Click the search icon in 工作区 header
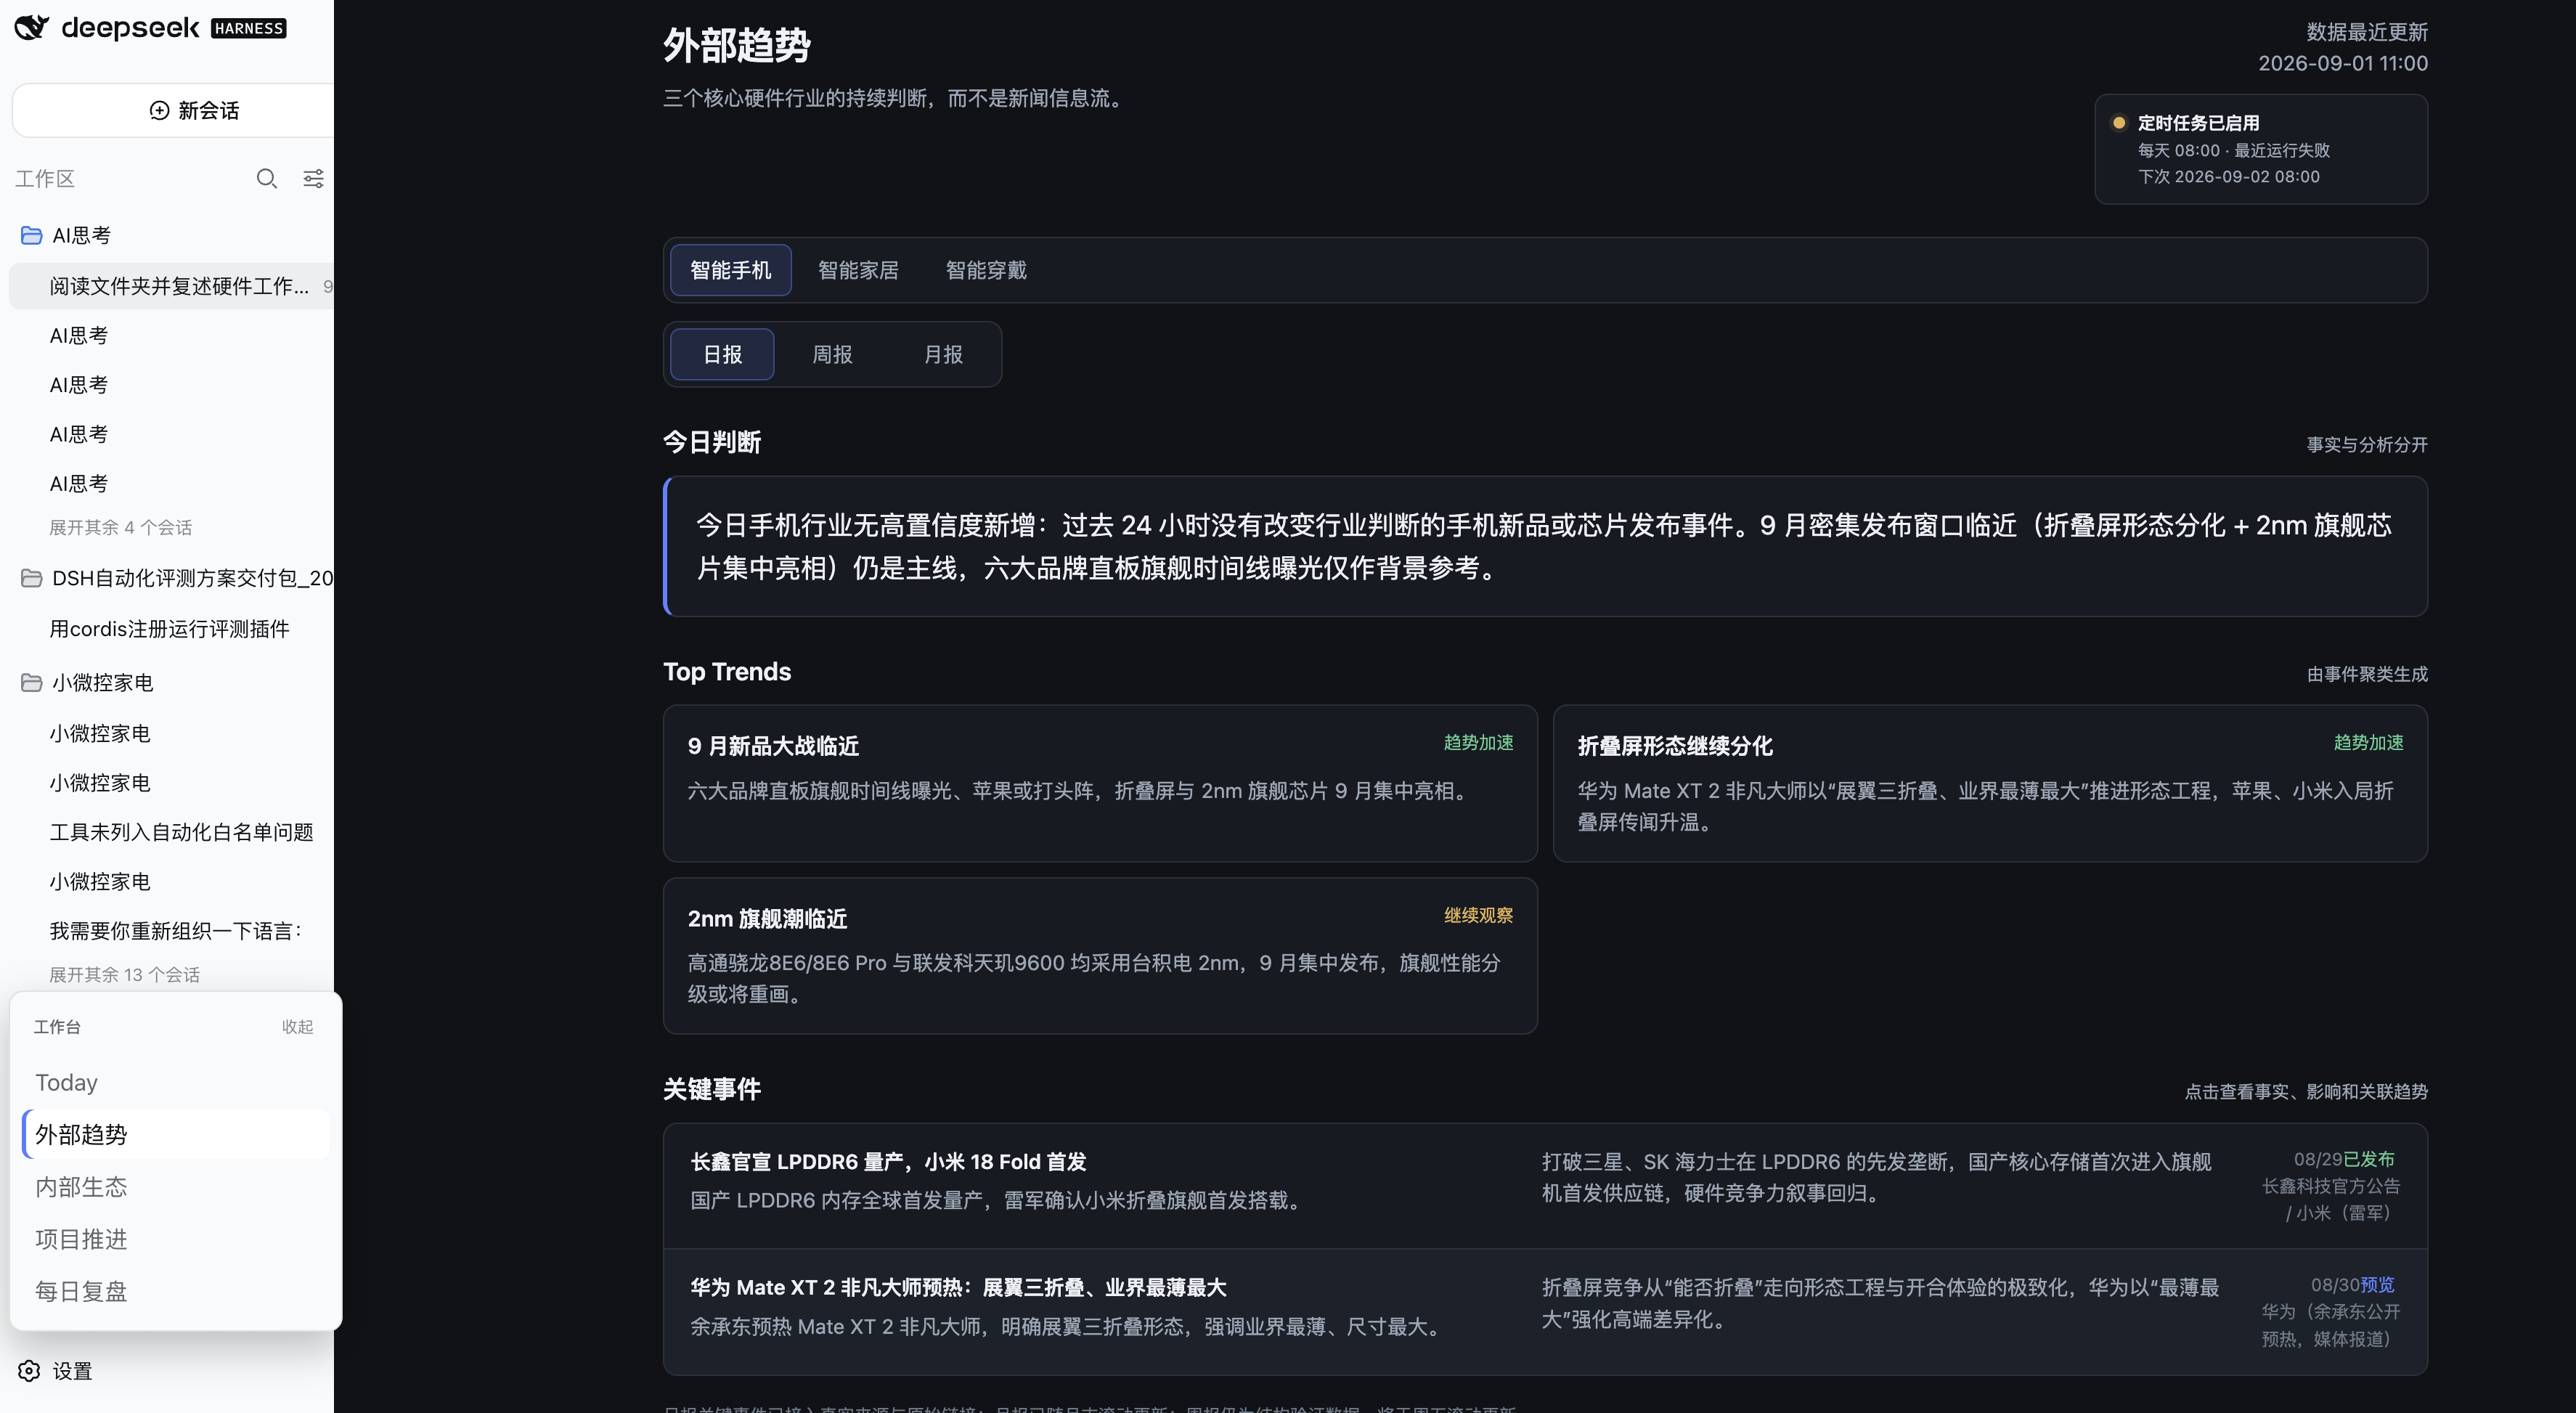 (266, 179)
